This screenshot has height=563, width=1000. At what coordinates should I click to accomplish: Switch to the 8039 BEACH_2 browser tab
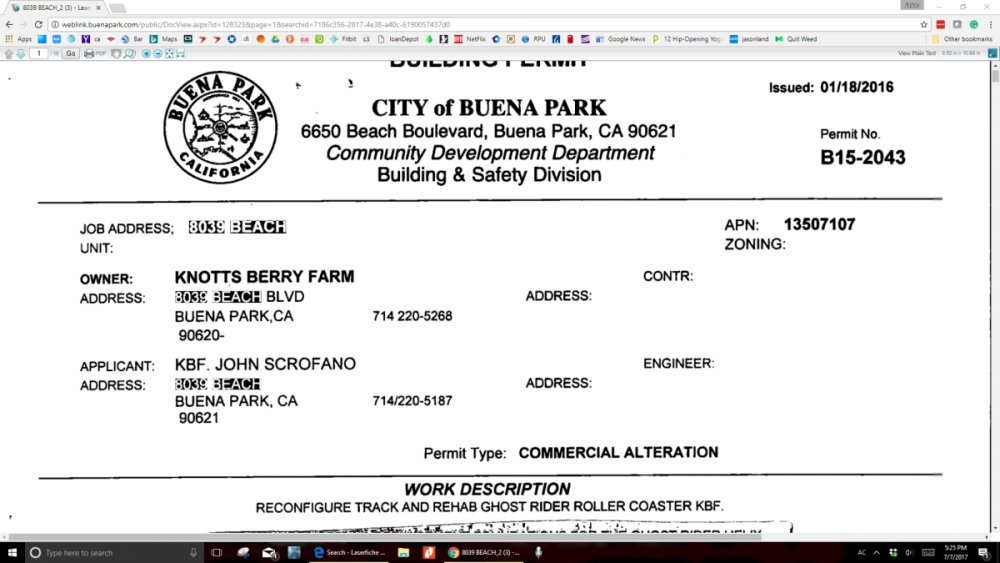coord(53,7)
